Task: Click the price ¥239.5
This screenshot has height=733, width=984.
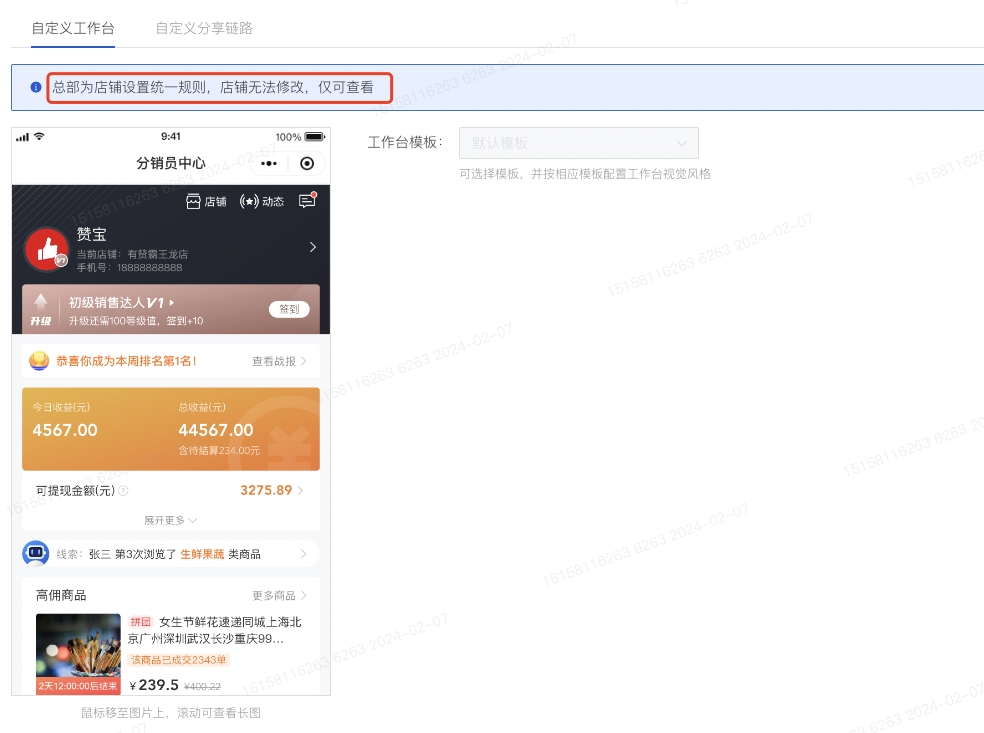Action: click(x=154, y=685)
